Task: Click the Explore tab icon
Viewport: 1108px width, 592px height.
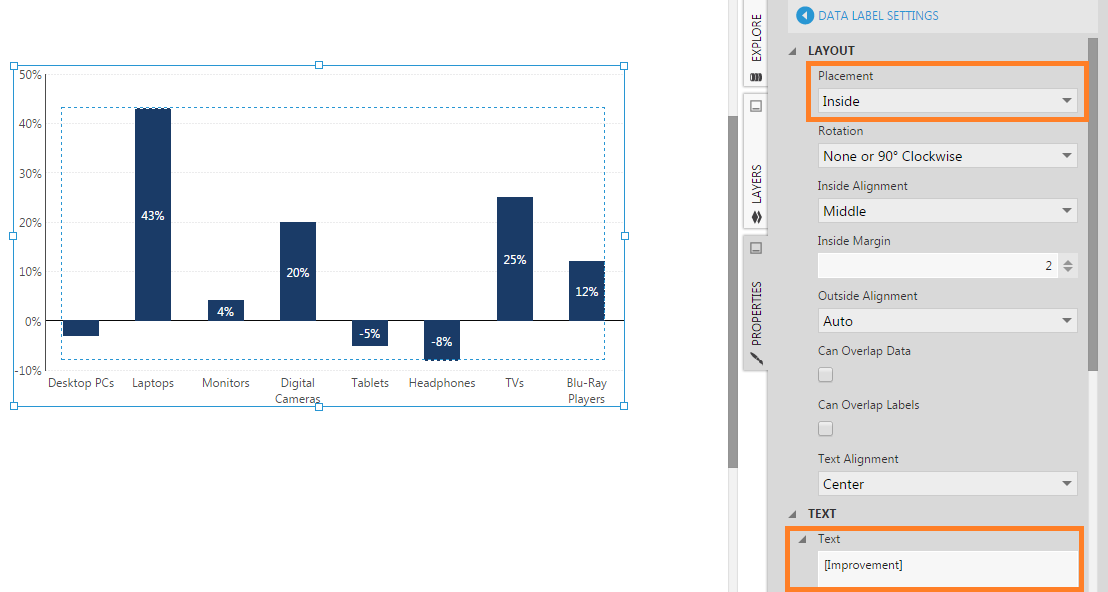Action: [756, 77]
